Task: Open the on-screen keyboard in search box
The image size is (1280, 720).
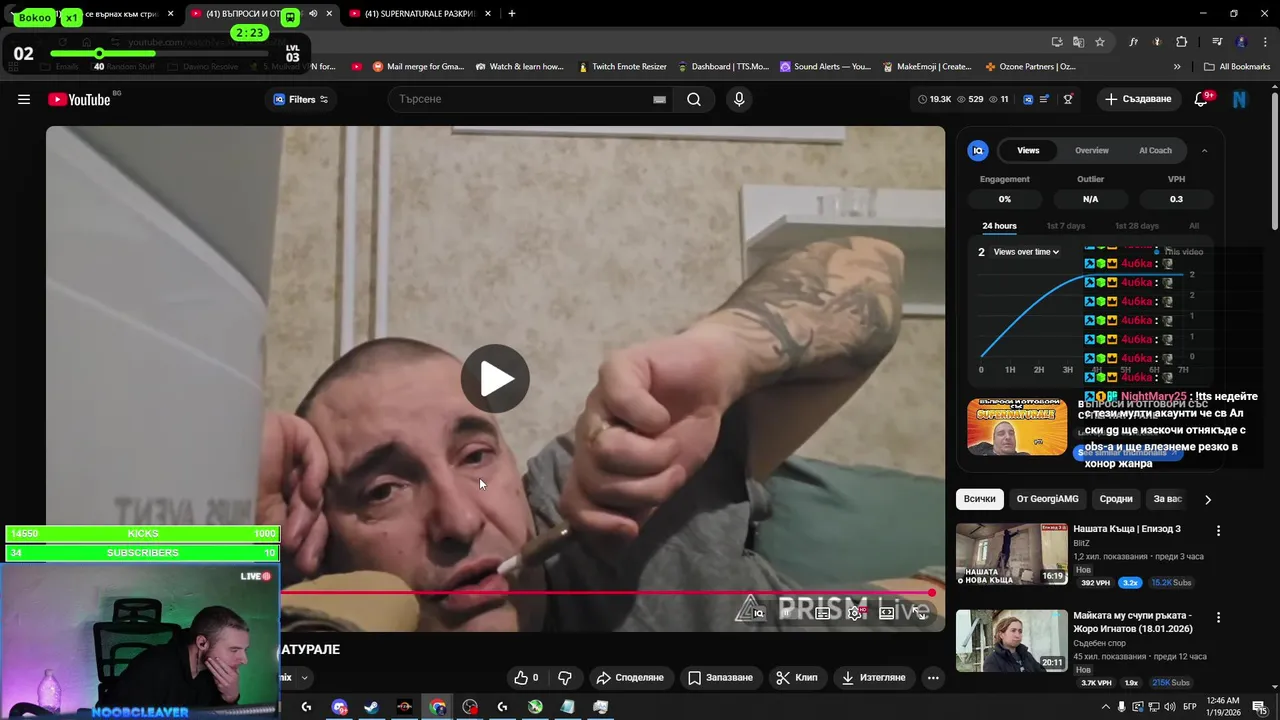Action: [x=659, y=99]
